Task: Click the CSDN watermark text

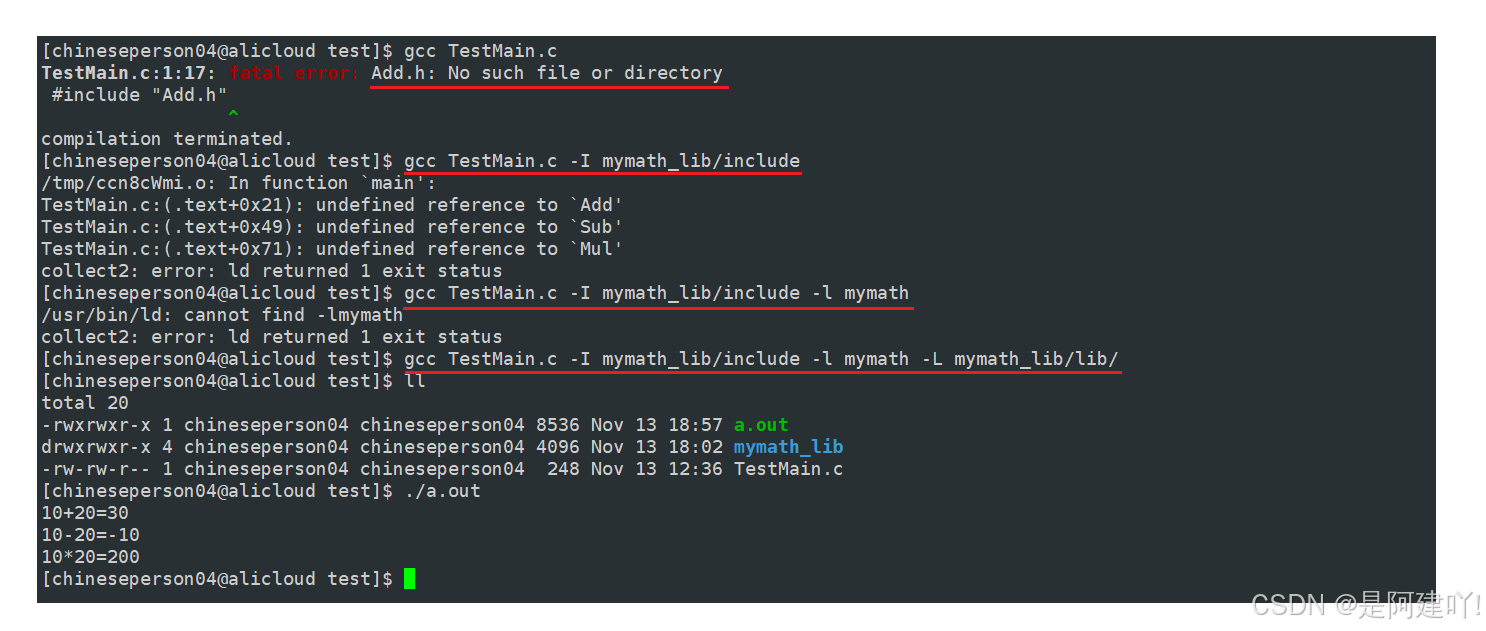Action: tap(1366, 604)
